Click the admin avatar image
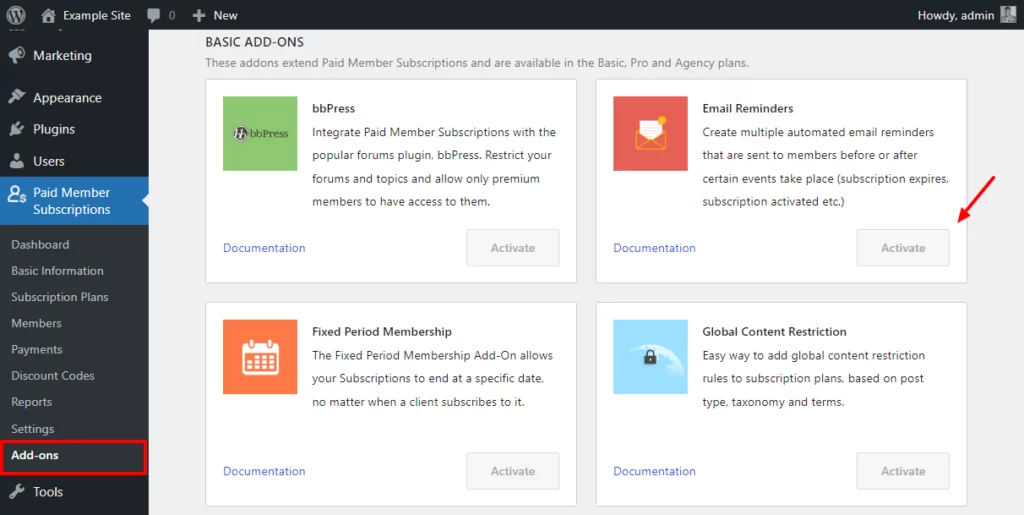The width and height of the screenshot is (1024, 515). [1008, 15]
